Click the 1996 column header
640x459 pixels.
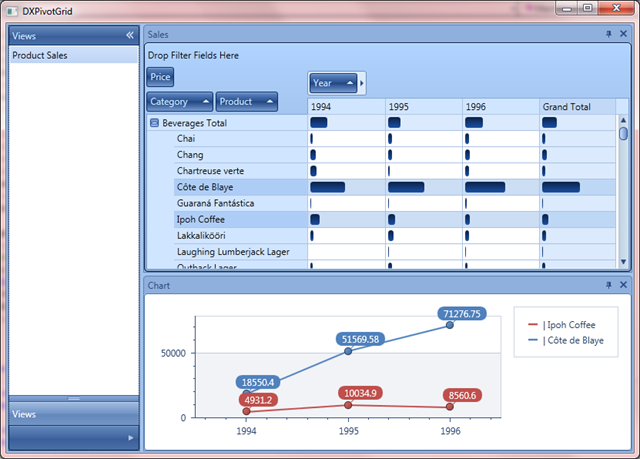click(501, 107)
